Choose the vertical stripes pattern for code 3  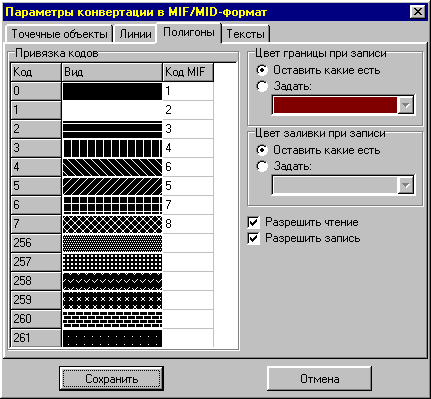click(112, 148)
